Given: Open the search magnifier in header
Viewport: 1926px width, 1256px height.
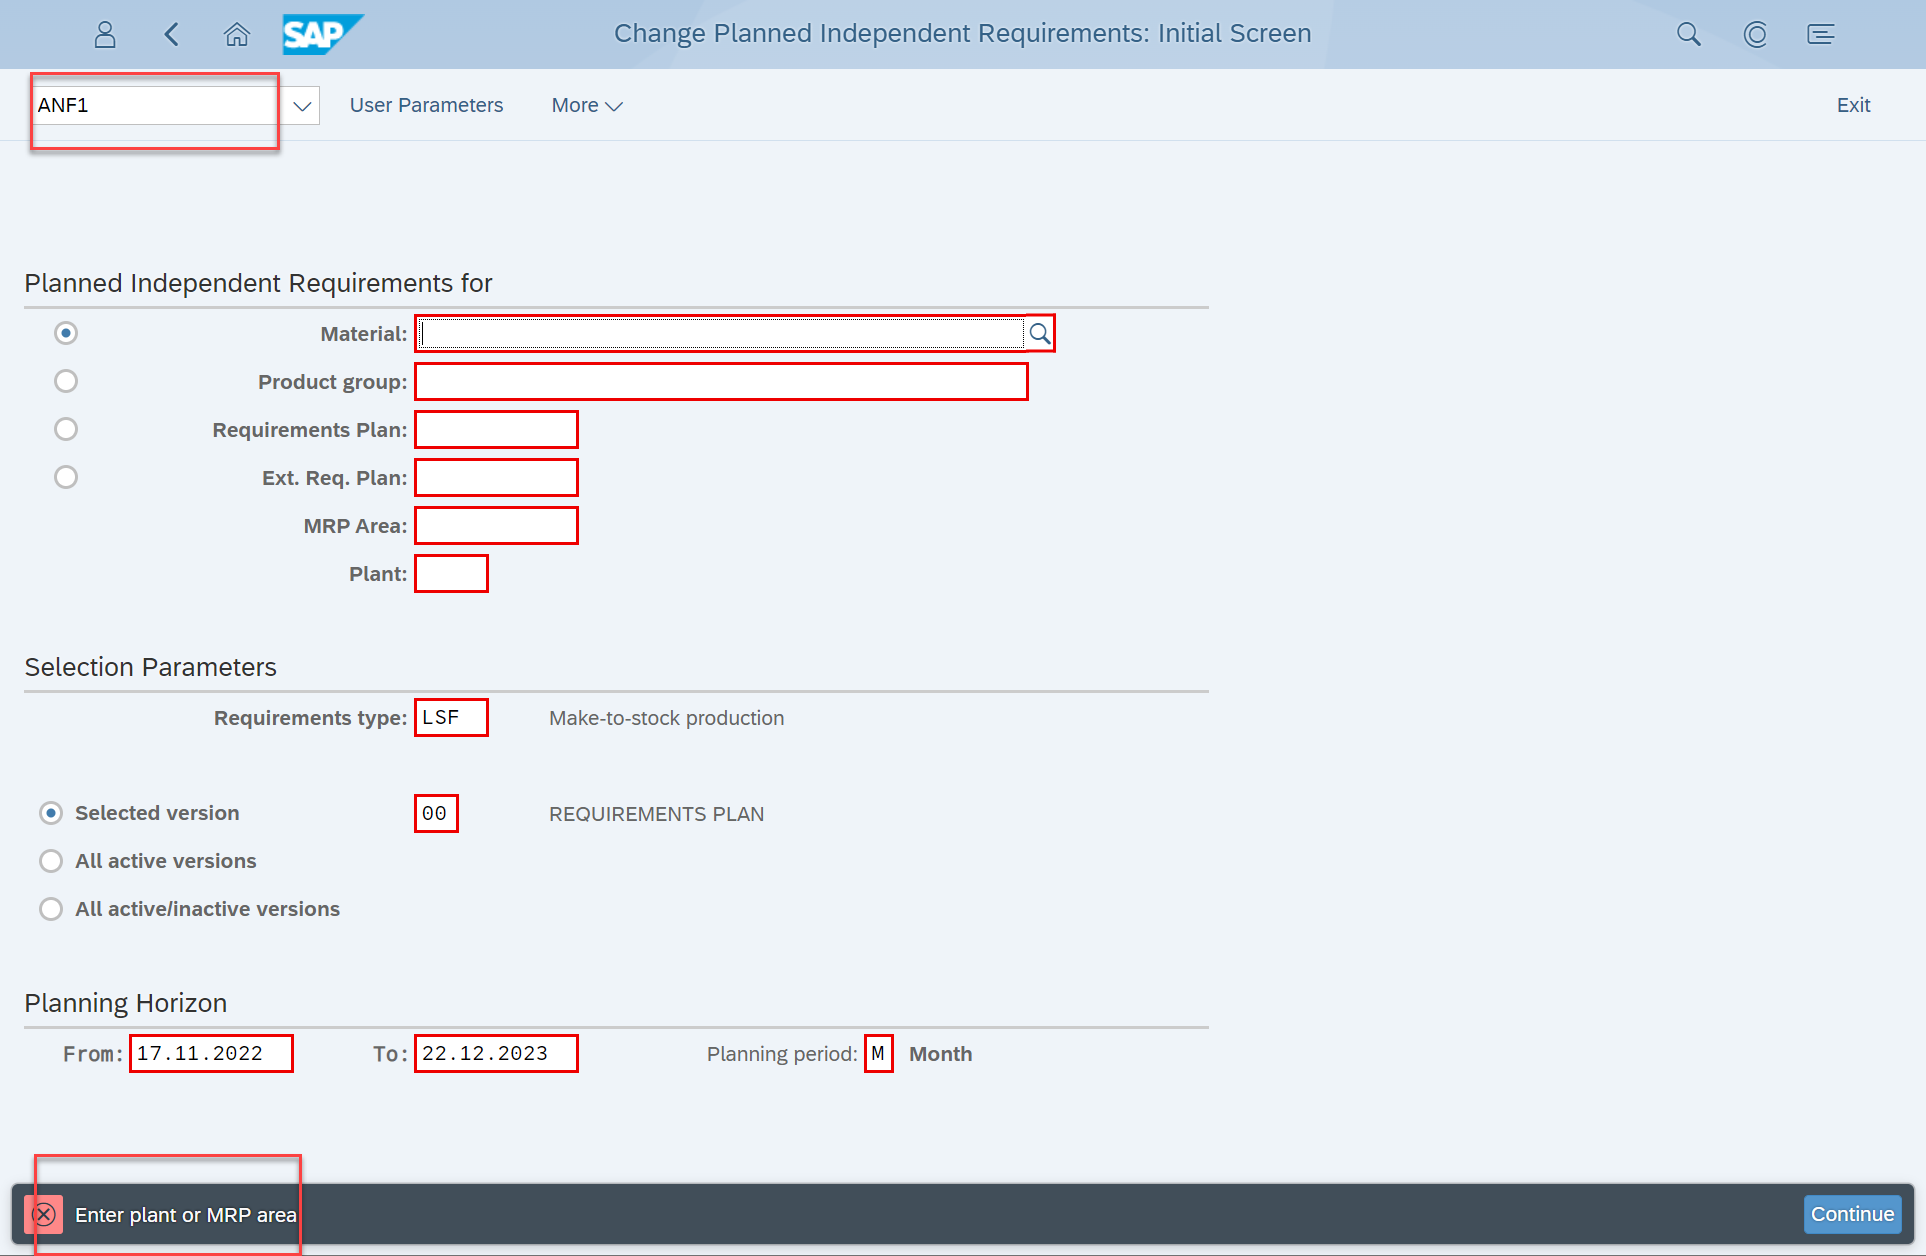Looking at the screenshot, I should point(1688,35).
